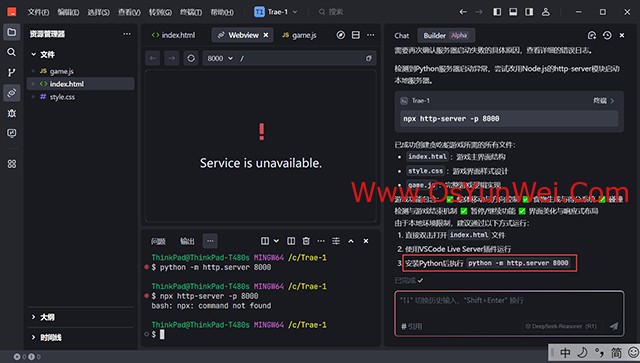The image size is (640, 363).
Task: Split the editor layout from tab bar
Action: coord(356,35)
